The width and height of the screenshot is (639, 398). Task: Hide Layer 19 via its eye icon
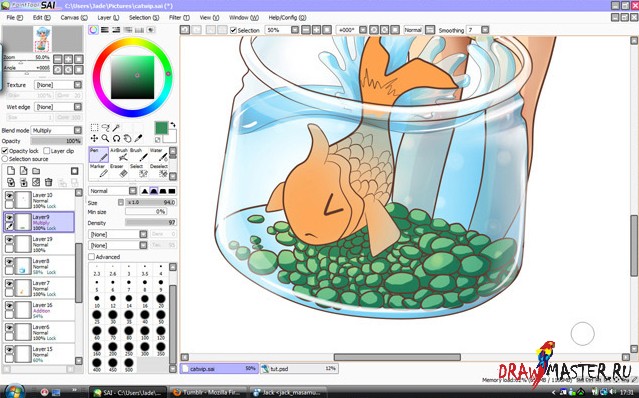point(9,240)
